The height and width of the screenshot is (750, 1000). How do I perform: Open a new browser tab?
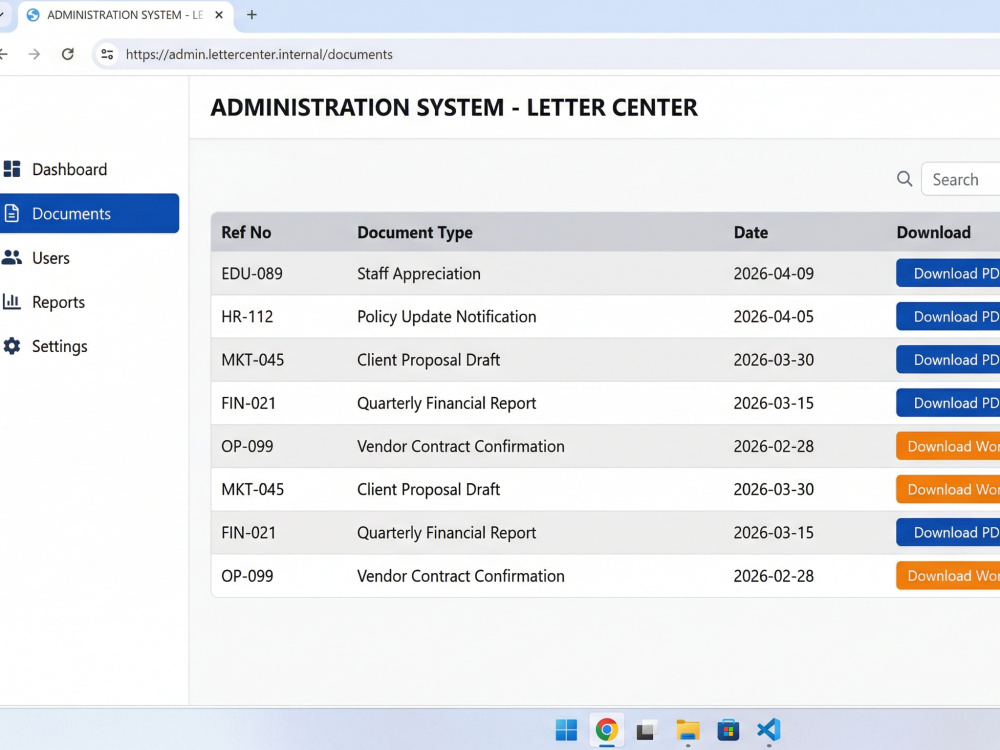point(252,15)
